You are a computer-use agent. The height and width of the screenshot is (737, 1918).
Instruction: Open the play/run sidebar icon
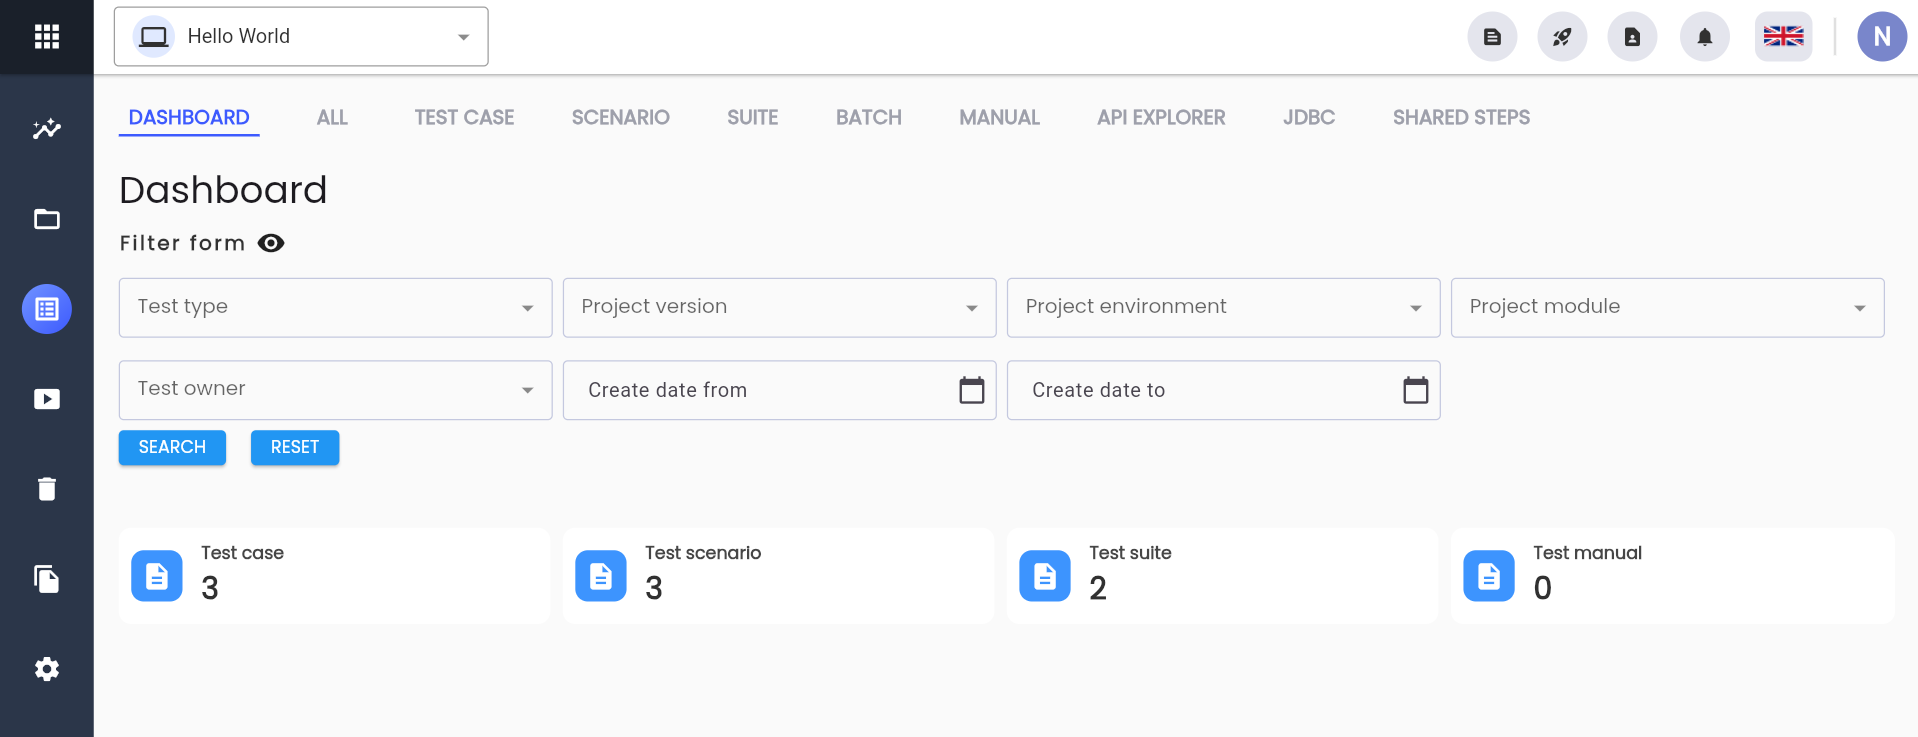47,399
